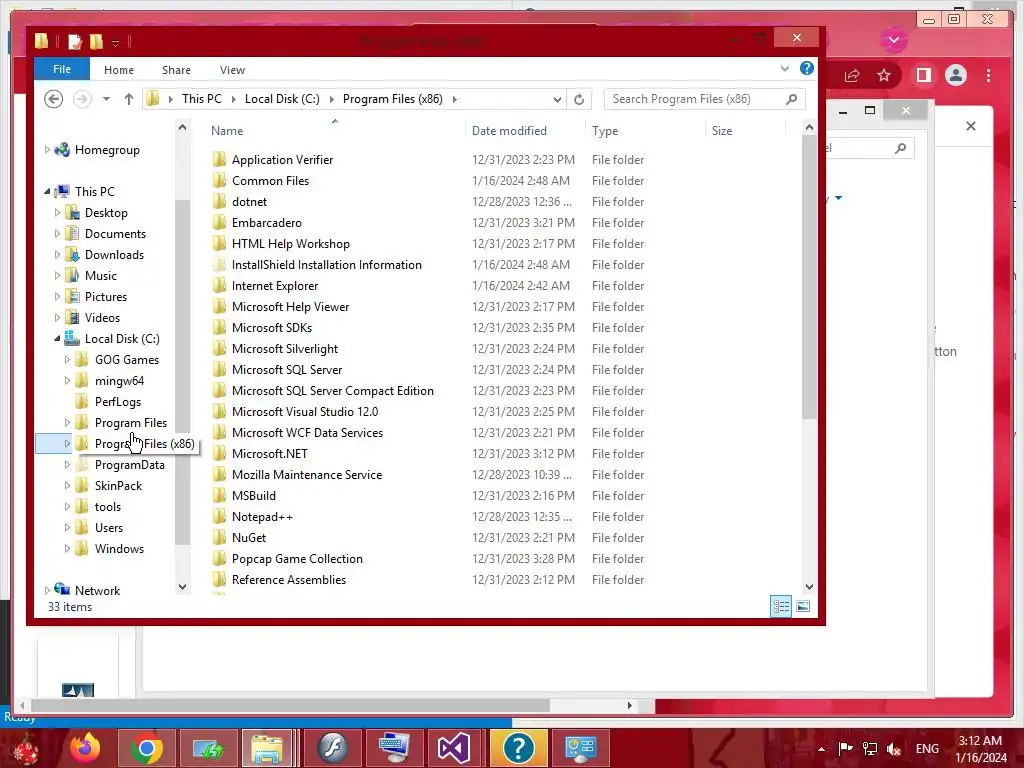The image size is (1024, 768).
Task: Collapse Local Disk (C:) tree node
Action: [x=57, y=338]
